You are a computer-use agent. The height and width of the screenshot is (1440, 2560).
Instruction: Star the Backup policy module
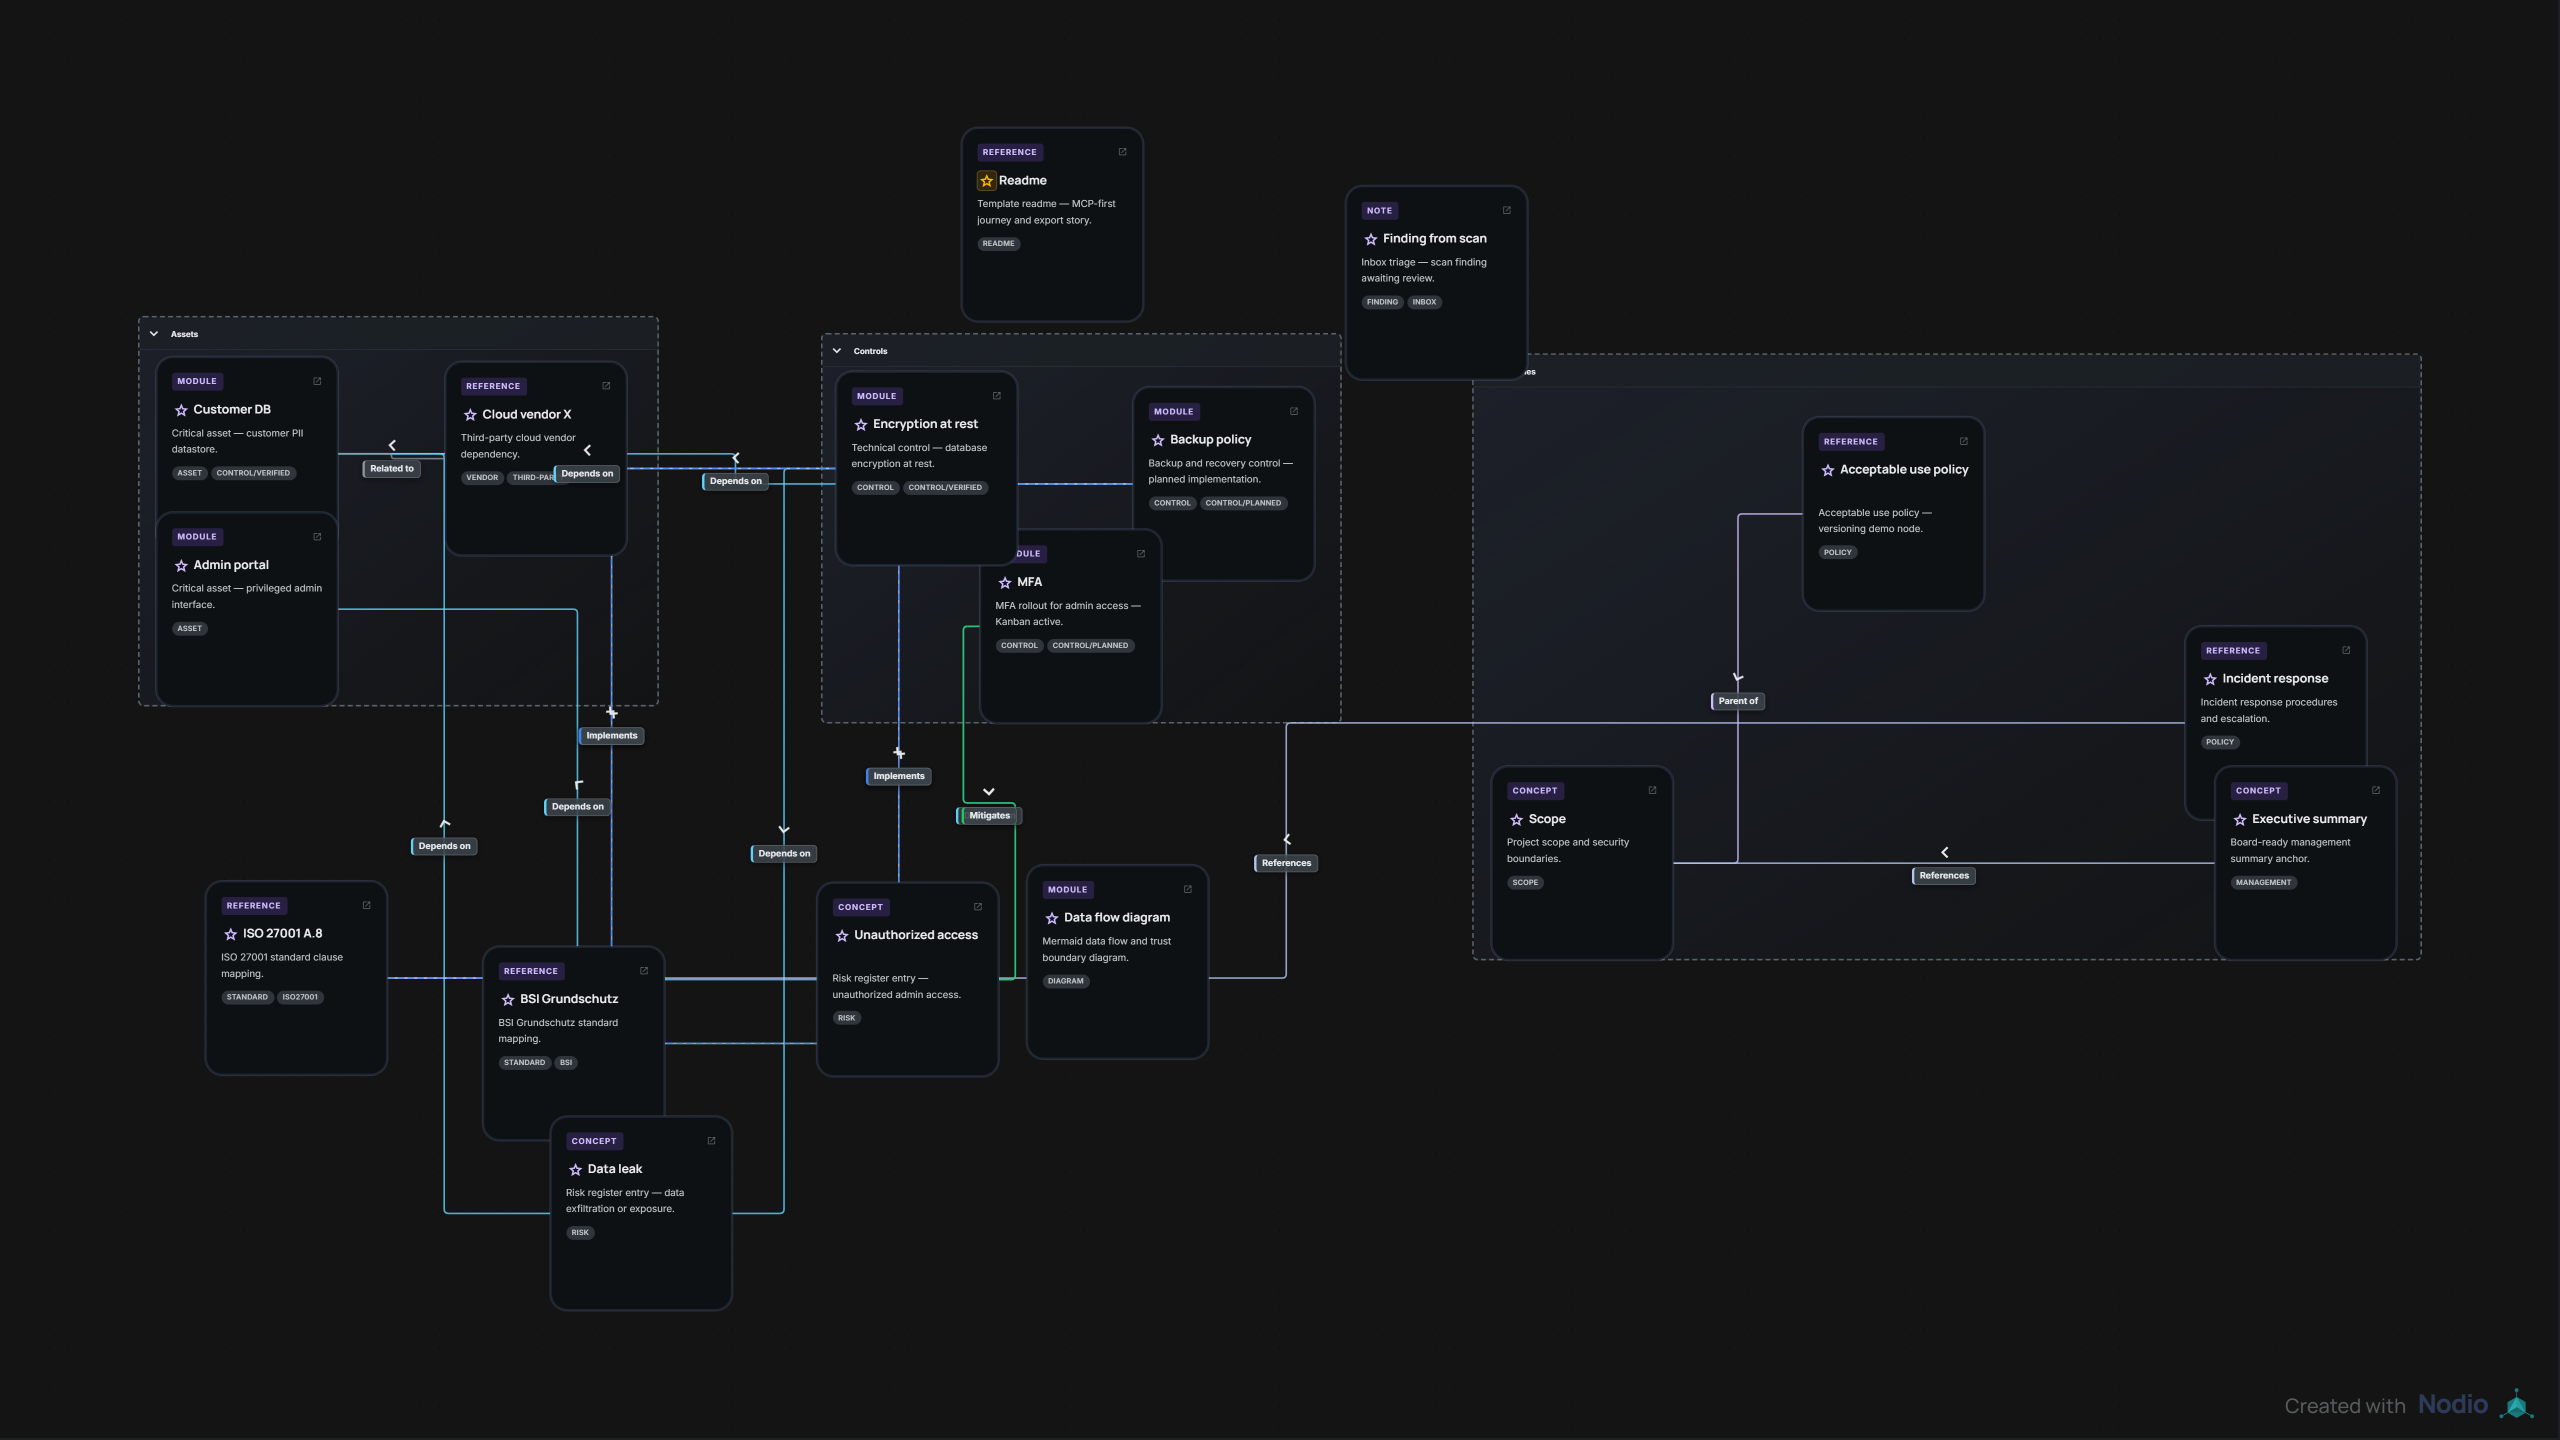(1158, 440)
